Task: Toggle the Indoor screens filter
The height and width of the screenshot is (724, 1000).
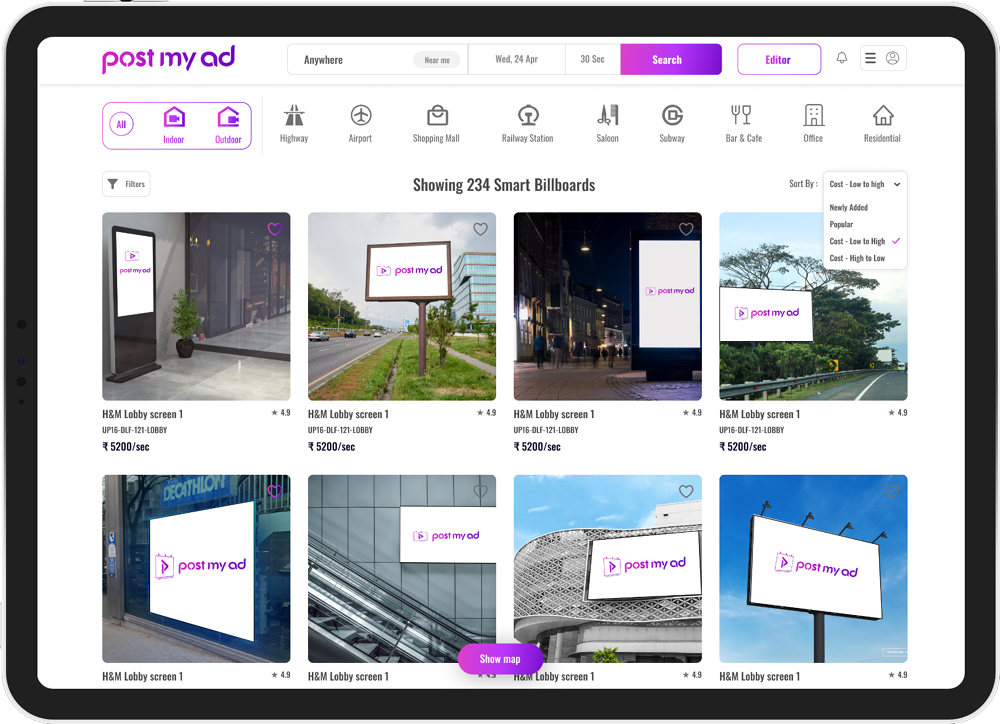Action: pos(173,126)
